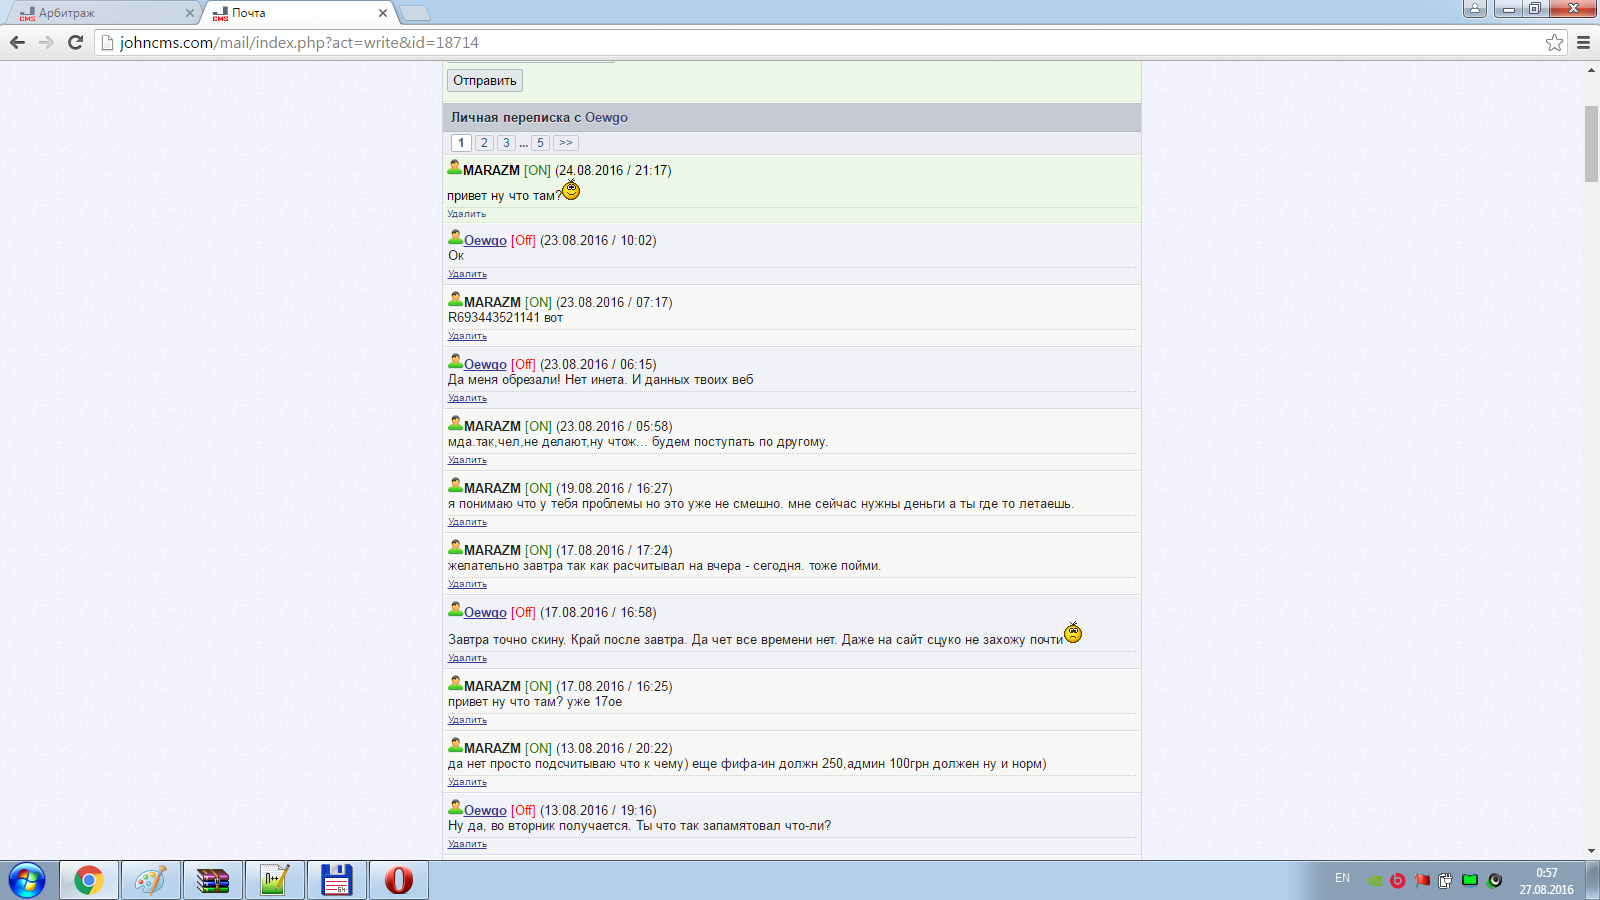Click the page's vertical scrollbar thumb
The width and height of the screenshot is (1600, 900).
click(1591, 143)
